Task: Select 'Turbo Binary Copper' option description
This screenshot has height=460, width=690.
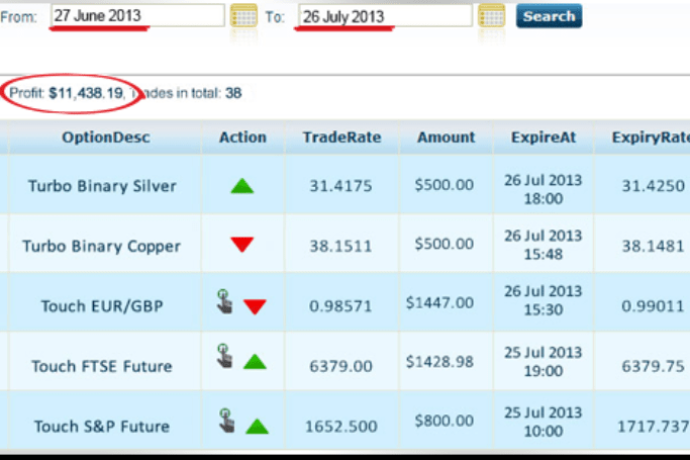Action: tap(102, 246)
